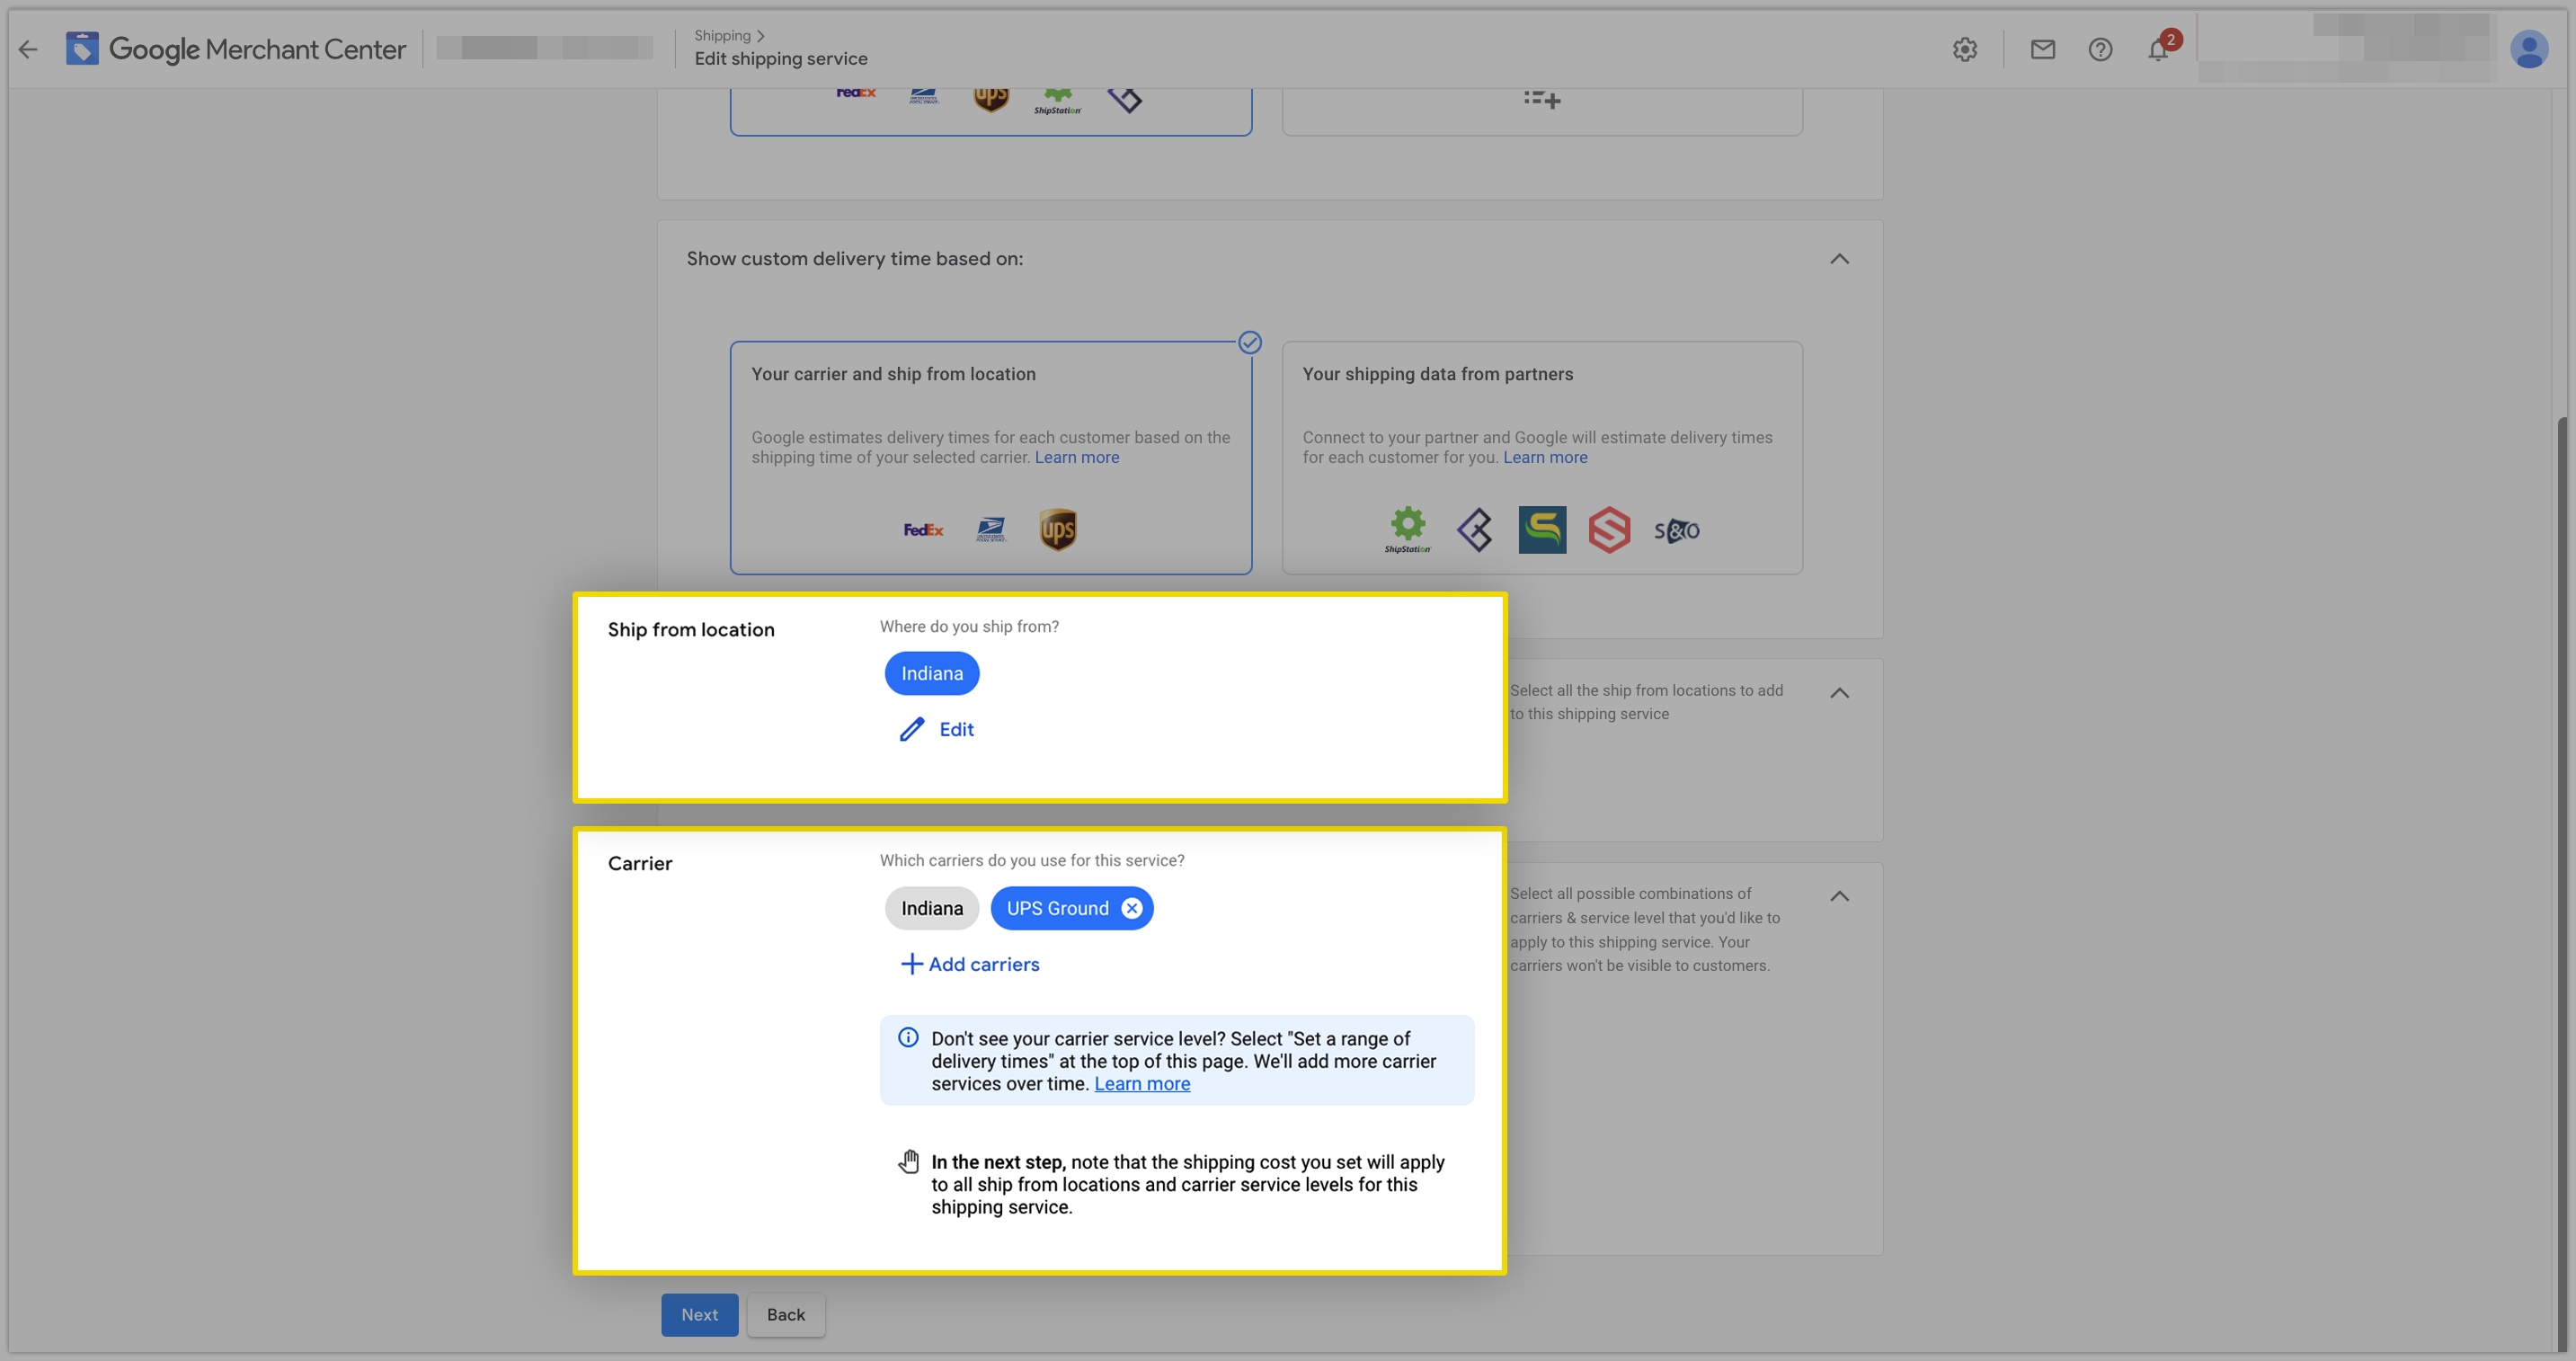2576x1361 pixels.
Task: Collapse the ship from locations section chevron
Action: coord(1839,693)
